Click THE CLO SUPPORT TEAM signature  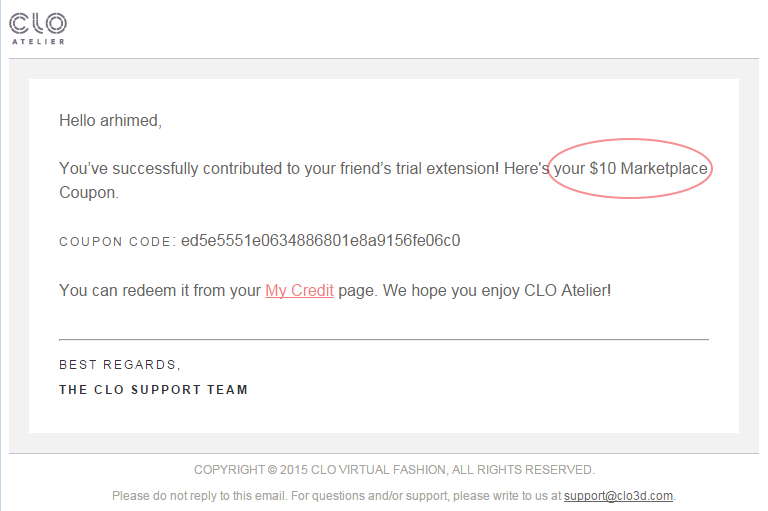[x=153, y=389]
